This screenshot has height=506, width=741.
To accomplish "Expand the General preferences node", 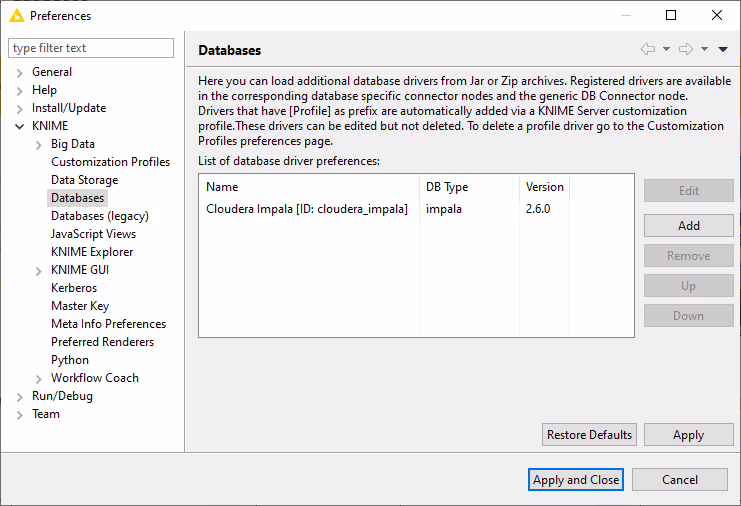I will click(x=20, y=72).
